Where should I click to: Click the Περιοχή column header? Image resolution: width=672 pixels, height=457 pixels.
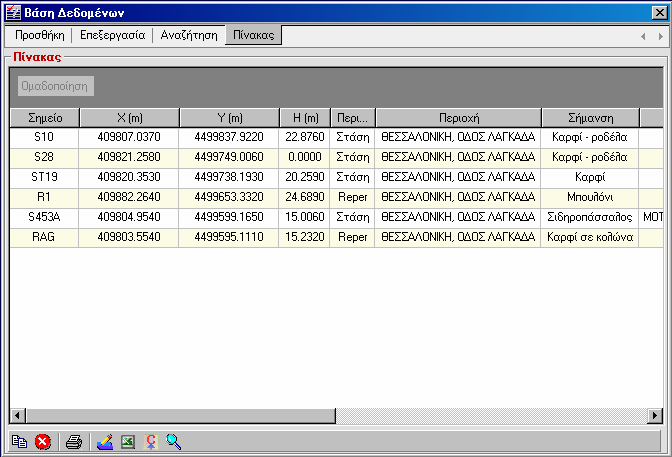[459, 118]
